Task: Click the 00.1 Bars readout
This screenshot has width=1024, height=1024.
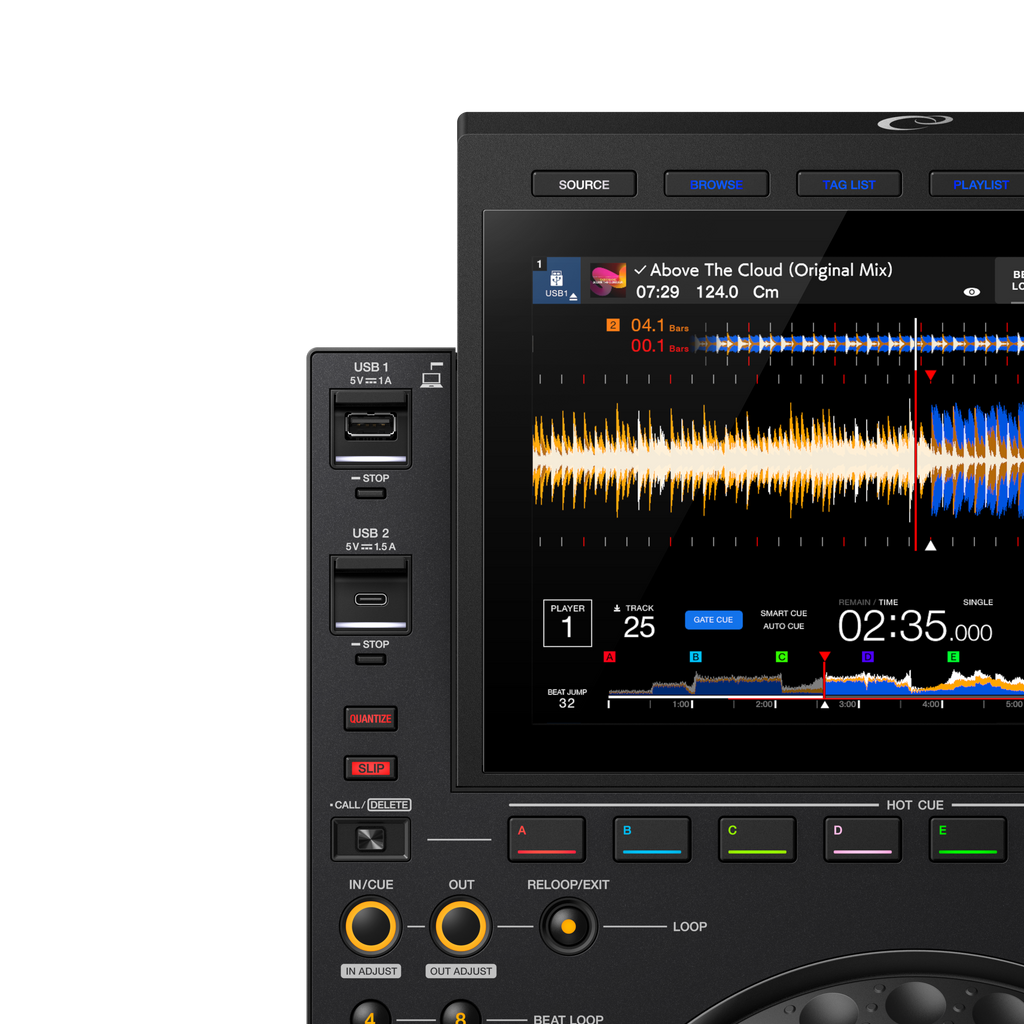Action: point(660,345)
